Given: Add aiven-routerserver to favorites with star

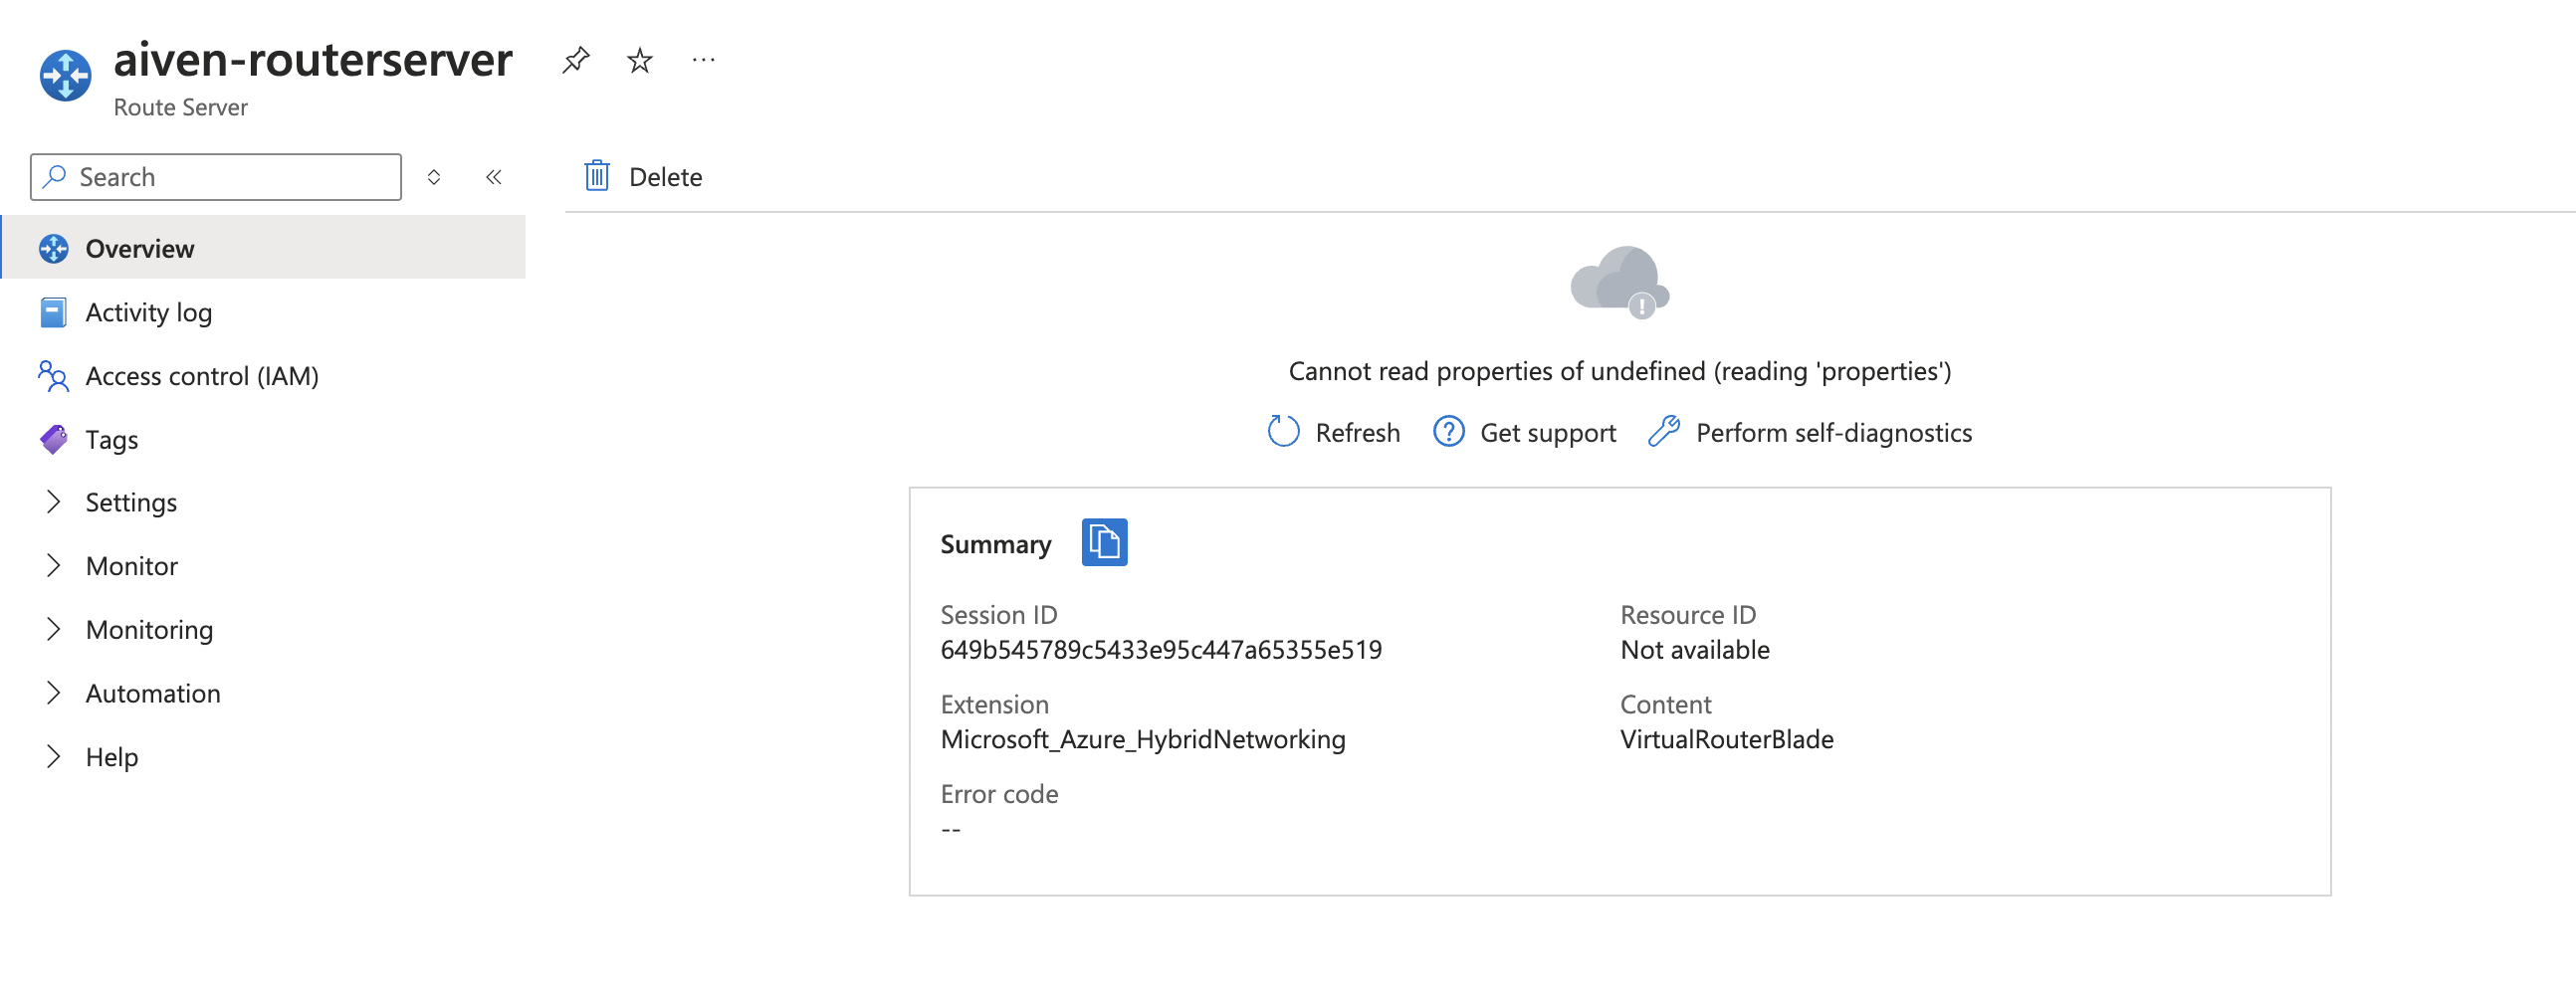Looking at the screenshot, I should [640, 60].
